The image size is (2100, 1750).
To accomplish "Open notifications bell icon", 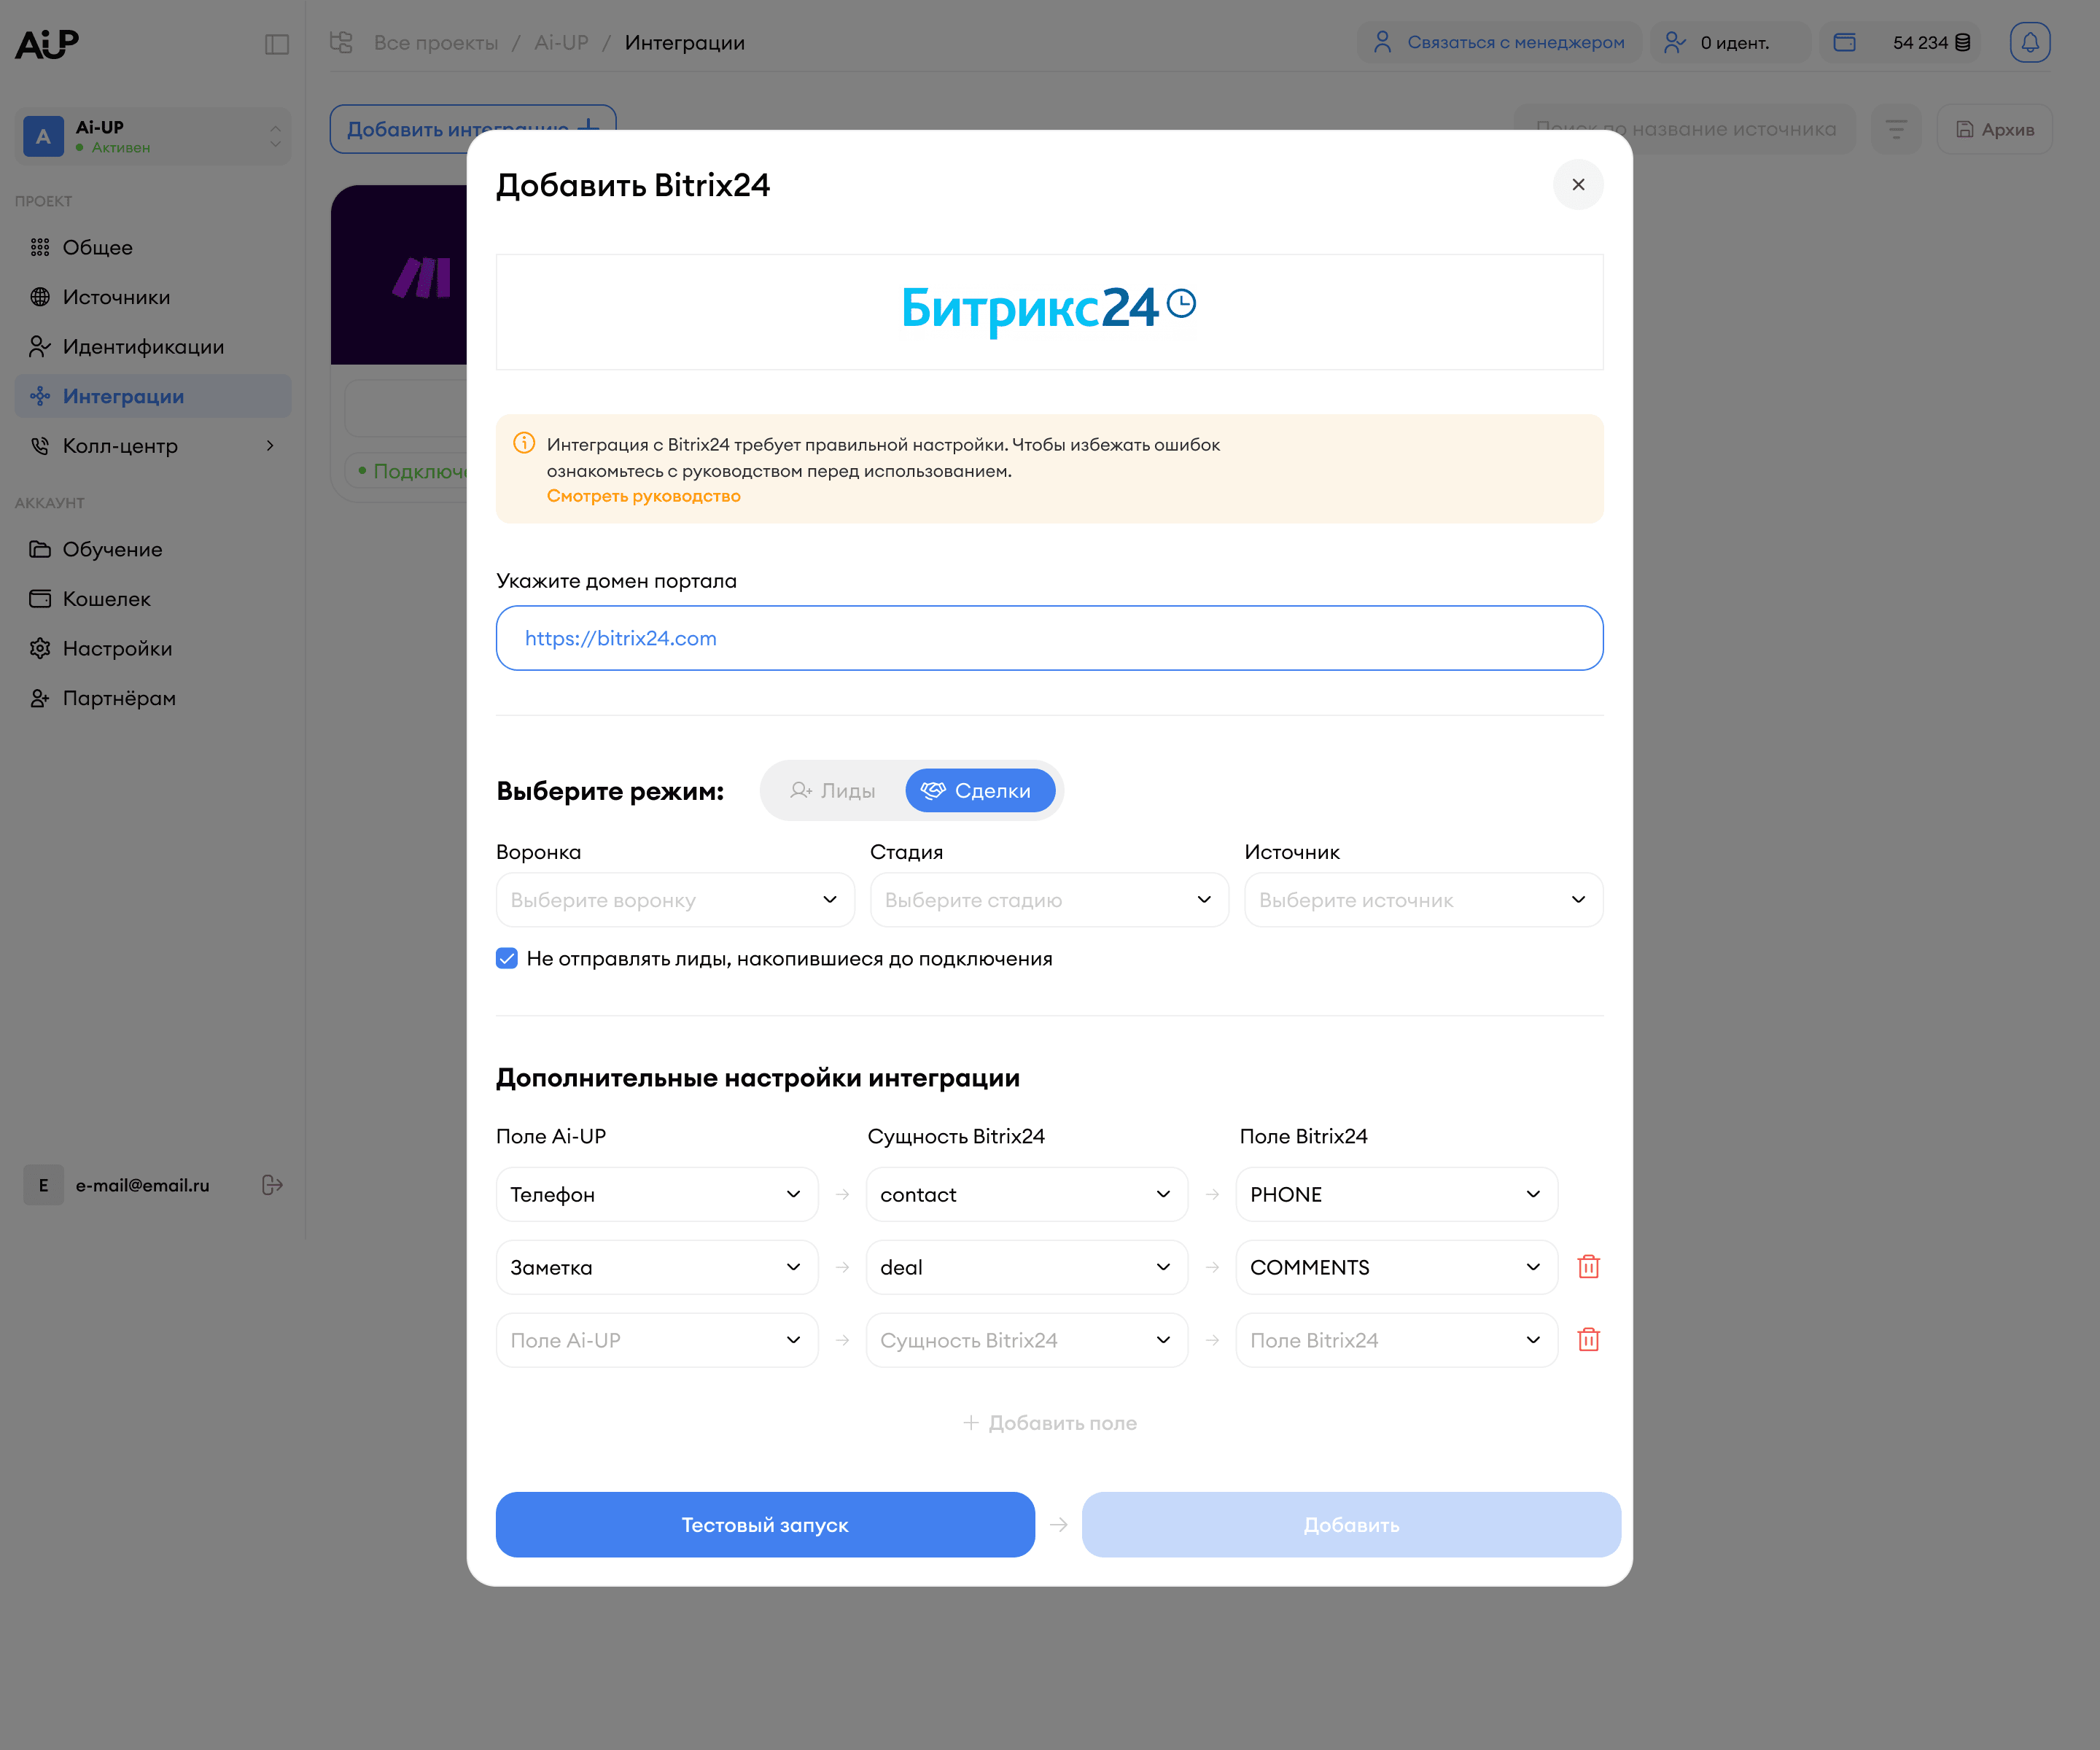I will [x=2030, y=42].
